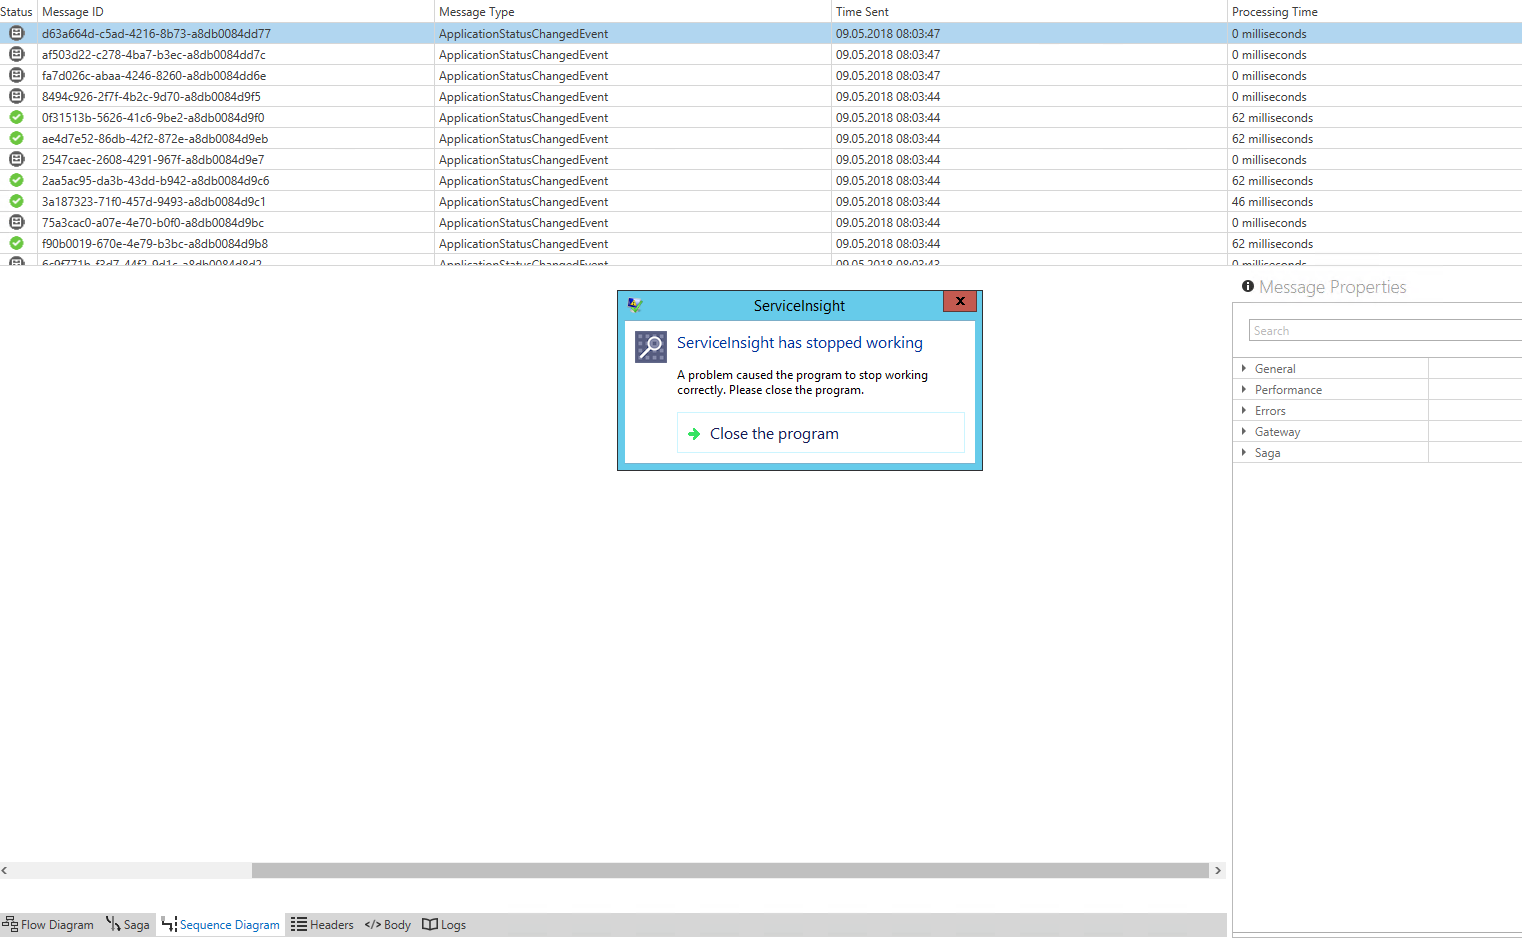This screenshot has width=1522, height=938.
Task: Expand the Saga properties section
Action: point(1244,452)
